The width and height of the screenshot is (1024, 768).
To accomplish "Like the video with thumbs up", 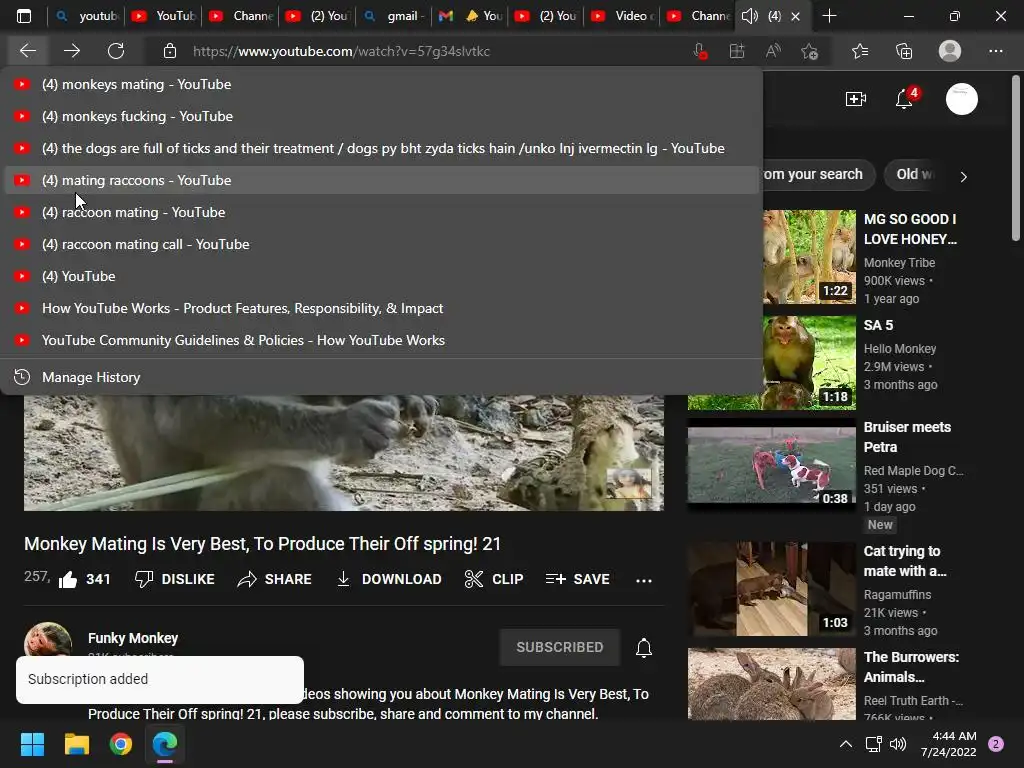I will pyautogui.click(x=84, y=579).
